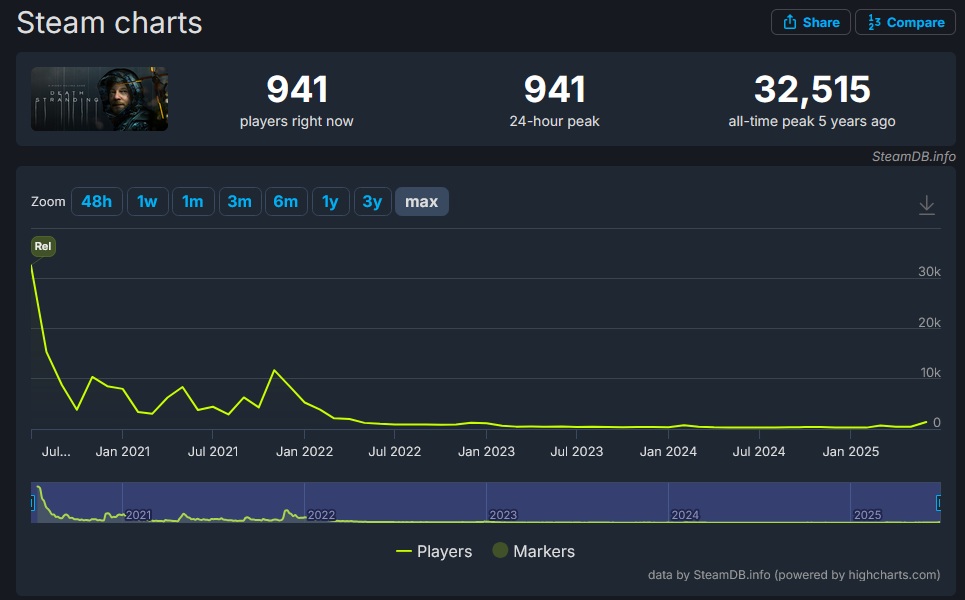Image resolution: width=965 pixels, height=600 pixels.
Task: Switch zoom to 6m
Action: [286, 201]
